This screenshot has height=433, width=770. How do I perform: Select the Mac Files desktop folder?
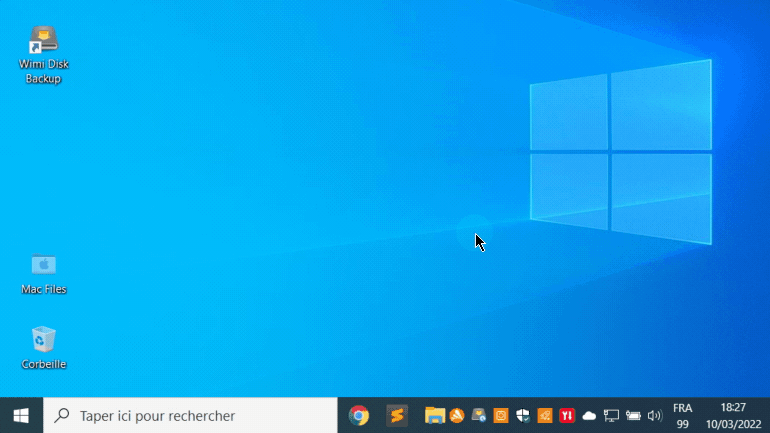(43, 274)
